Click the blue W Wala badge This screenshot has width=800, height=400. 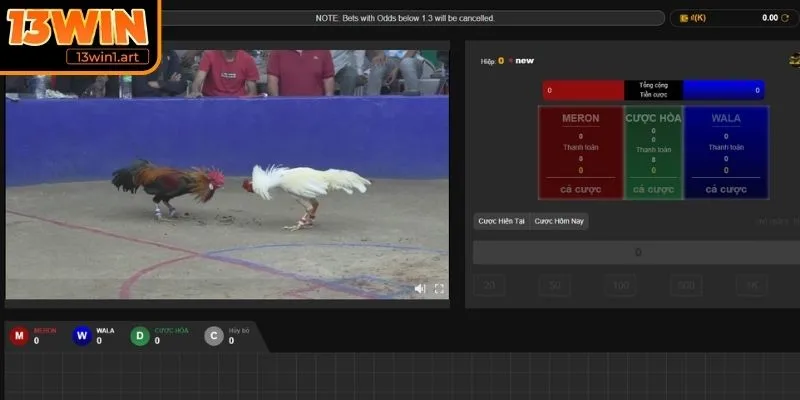click(x=82, y=336)
